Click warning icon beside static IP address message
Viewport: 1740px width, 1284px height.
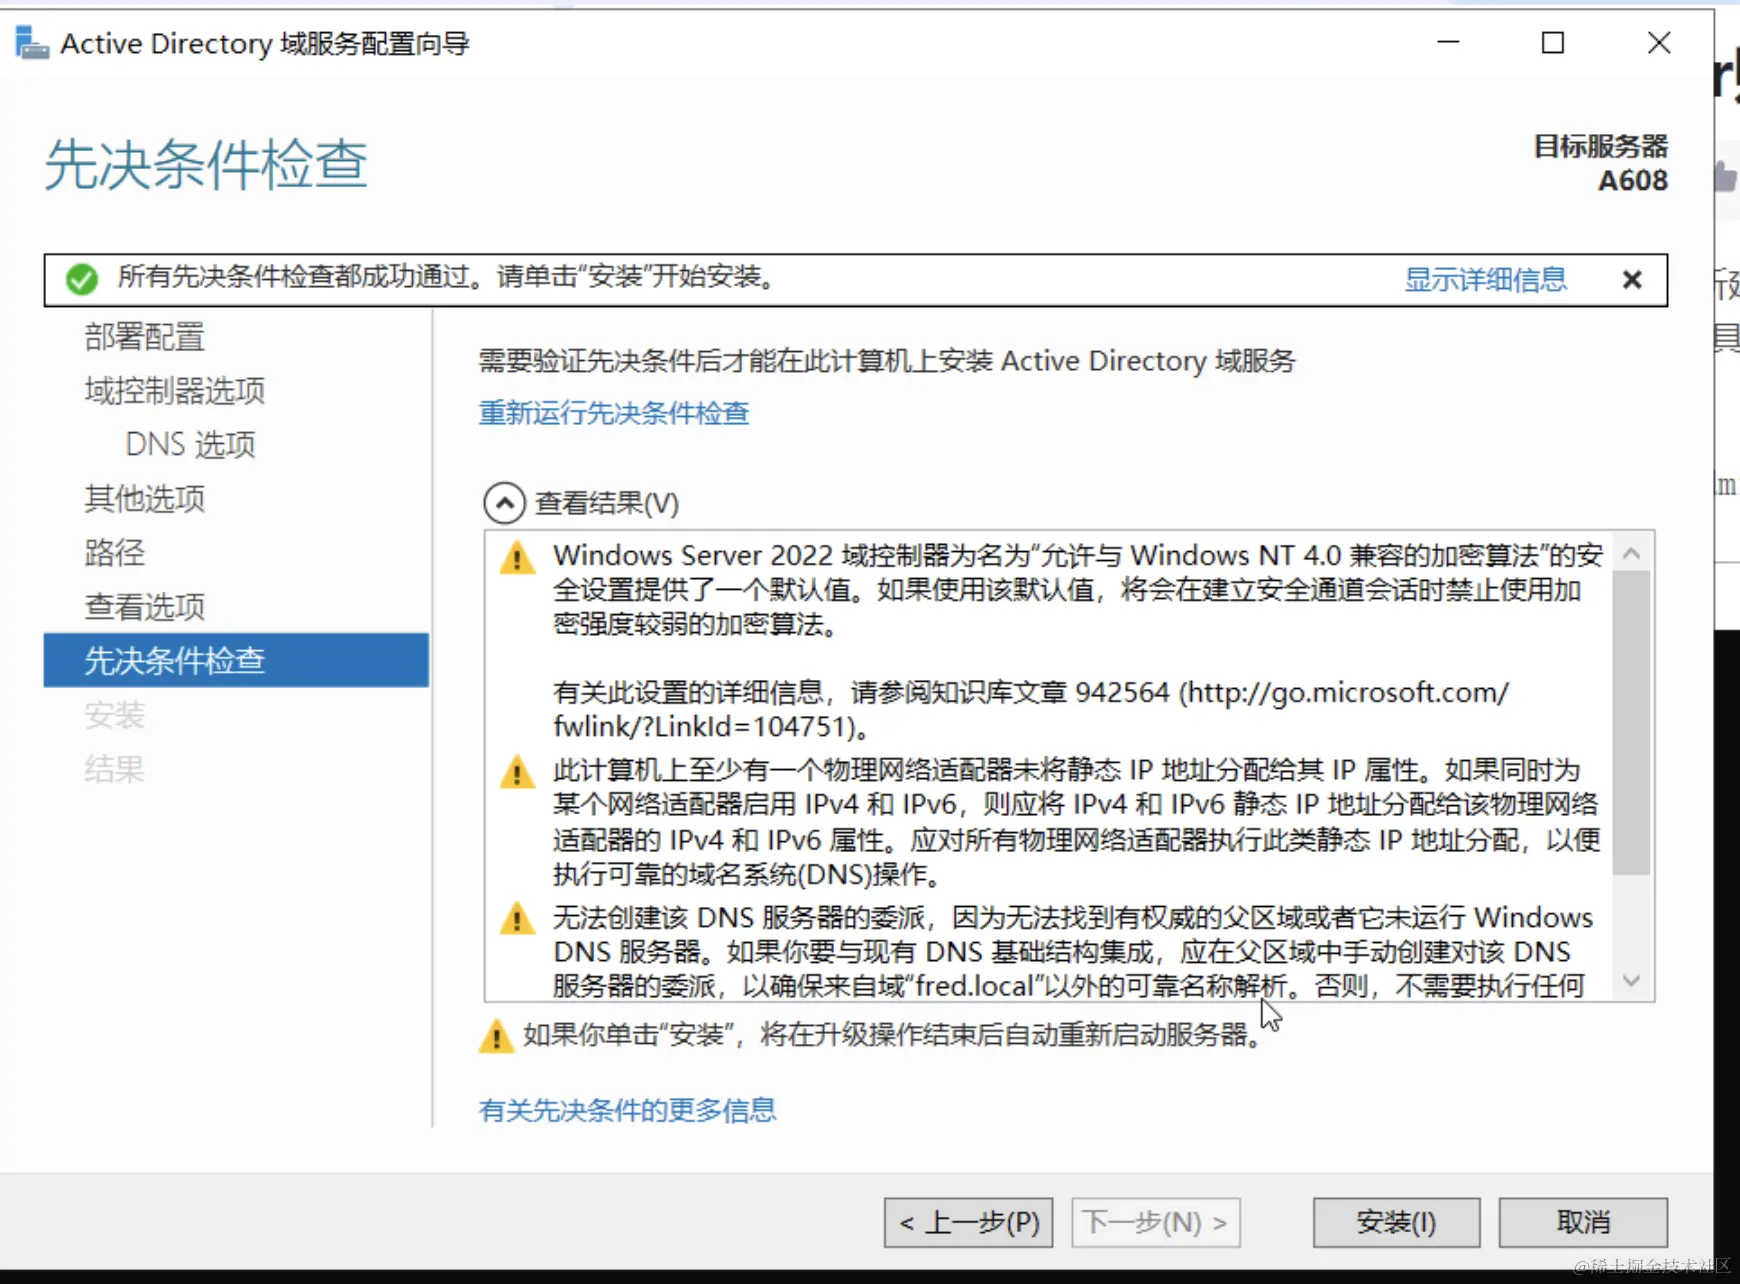pos(516,771)
